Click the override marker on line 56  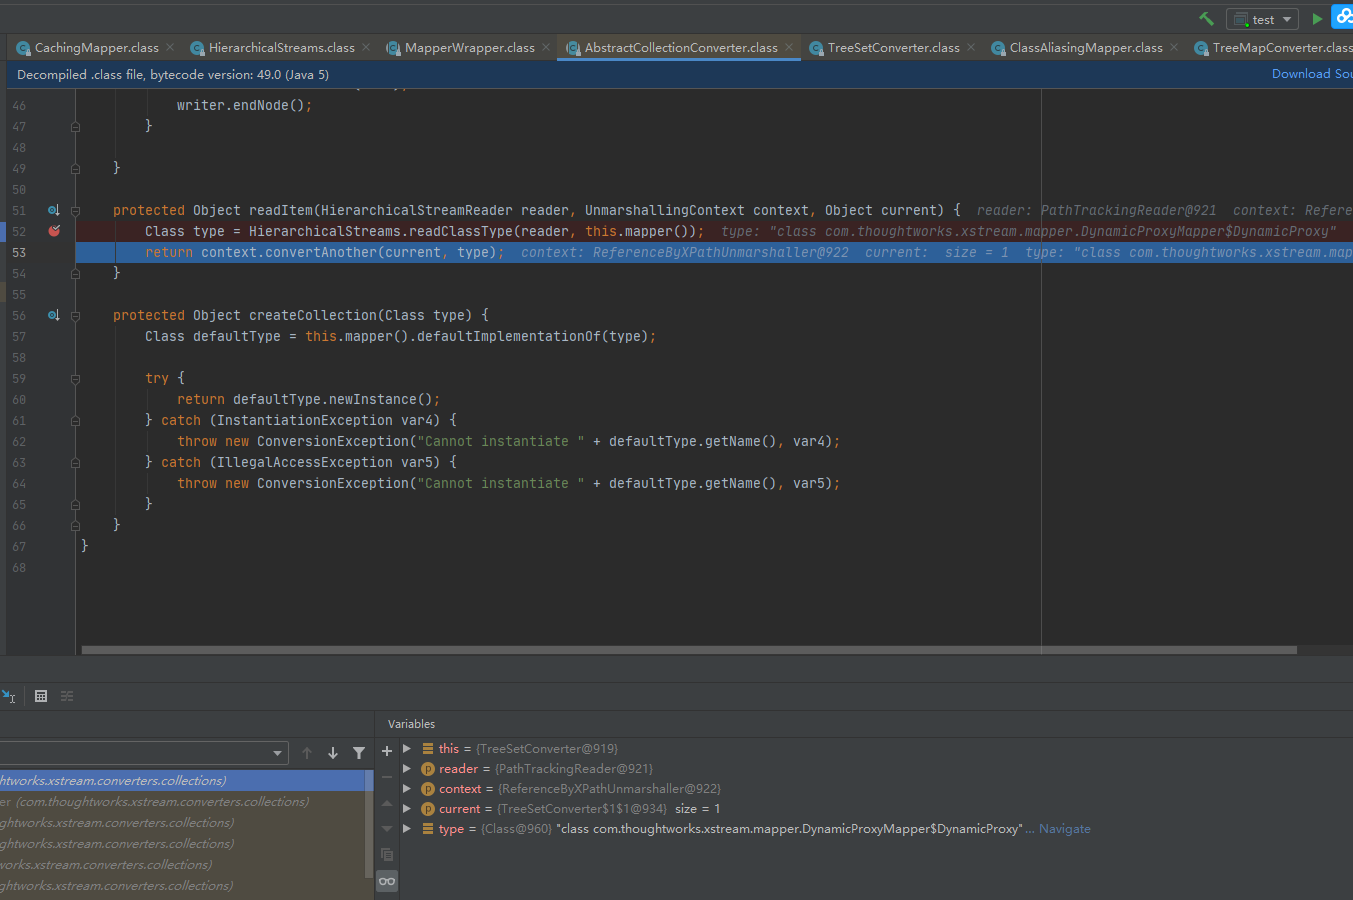[x=54, y=315]
